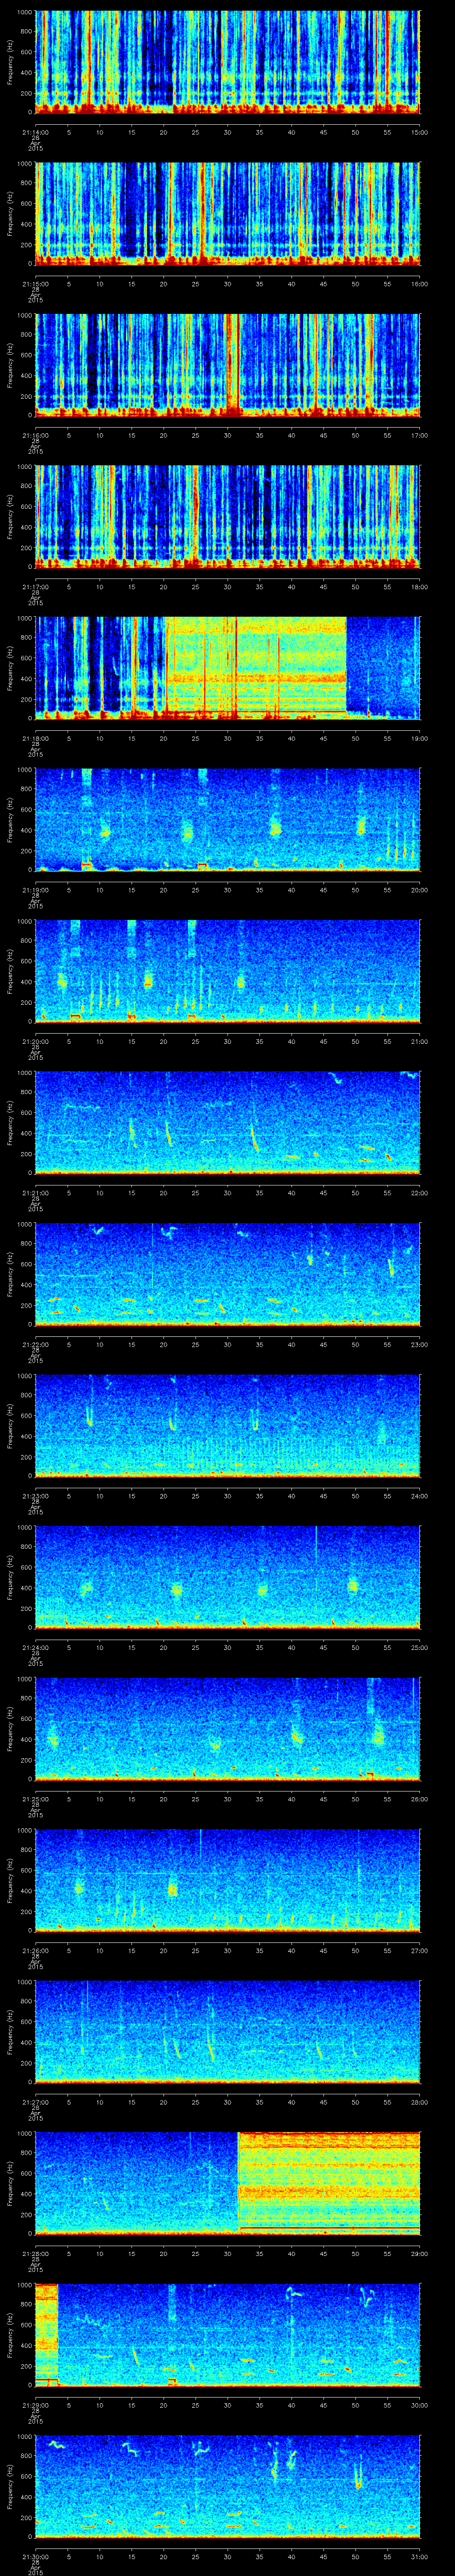Click the 21:14:00 start time label
Viewport: 455px width, 2576px height.
35,132
